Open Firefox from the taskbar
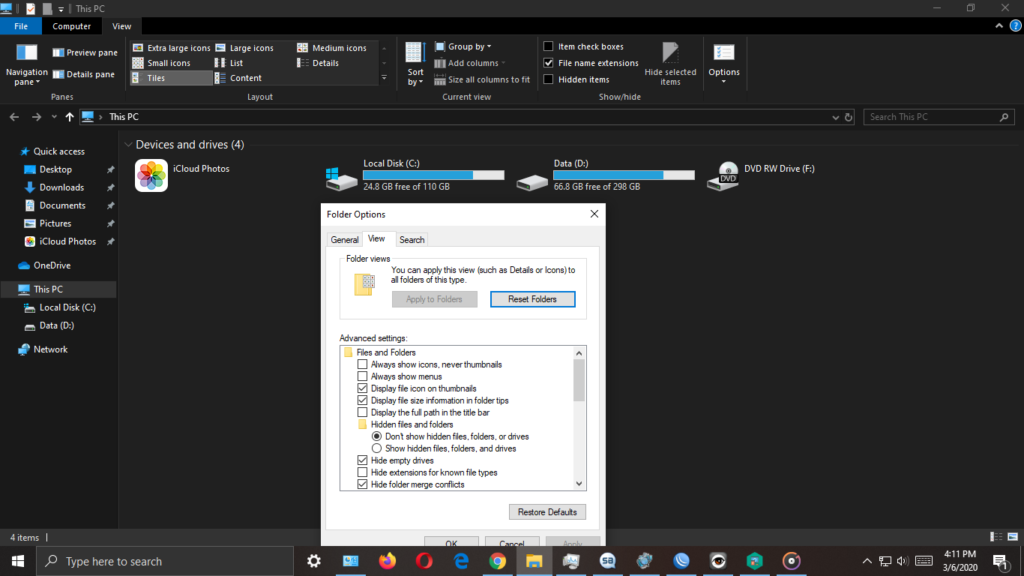 (x=387, y=561)
